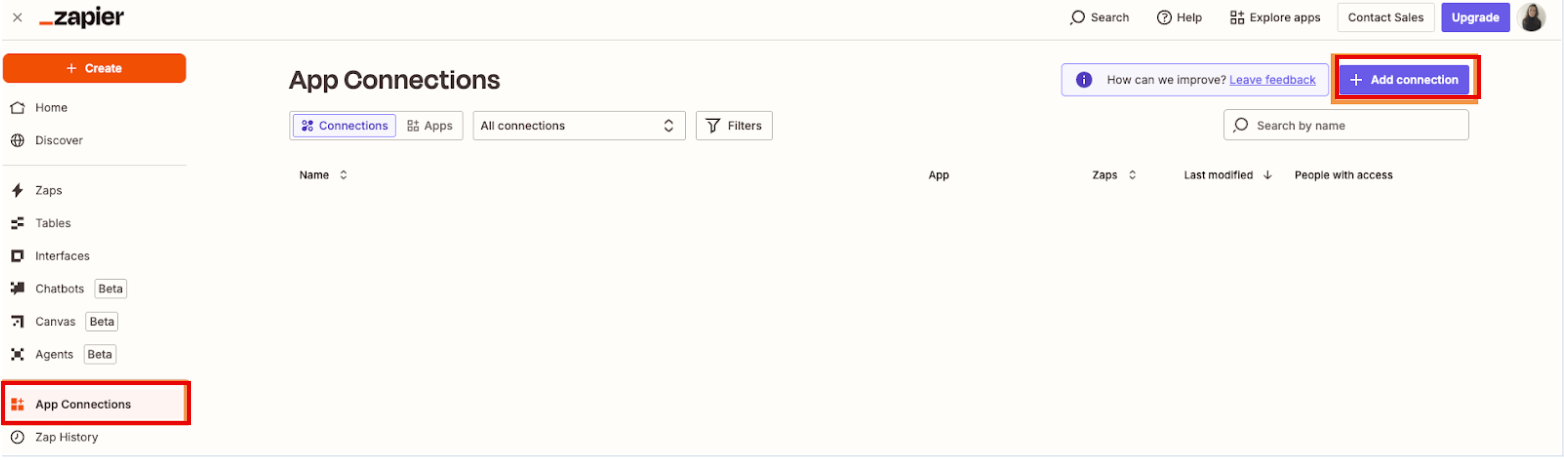1564x460 pixels.
Task: Switch to the Connections tab
Action: 344,126
